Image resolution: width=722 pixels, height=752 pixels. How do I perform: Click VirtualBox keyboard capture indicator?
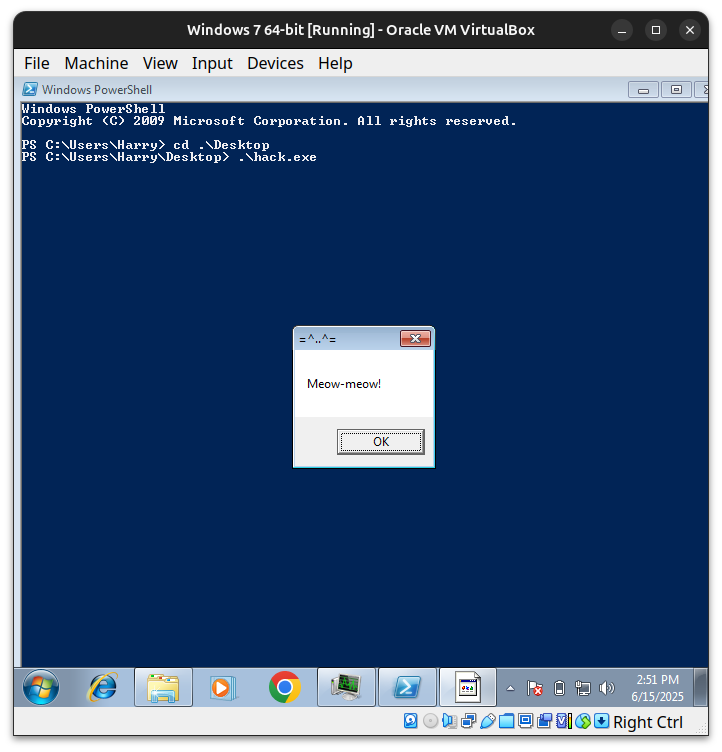point(602,721)
